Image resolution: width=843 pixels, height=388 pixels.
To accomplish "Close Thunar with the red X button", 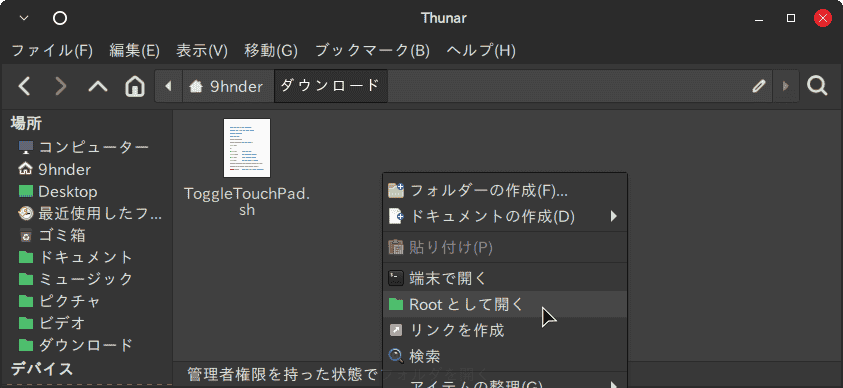I will pyautogui.click(x=823, y=18).
